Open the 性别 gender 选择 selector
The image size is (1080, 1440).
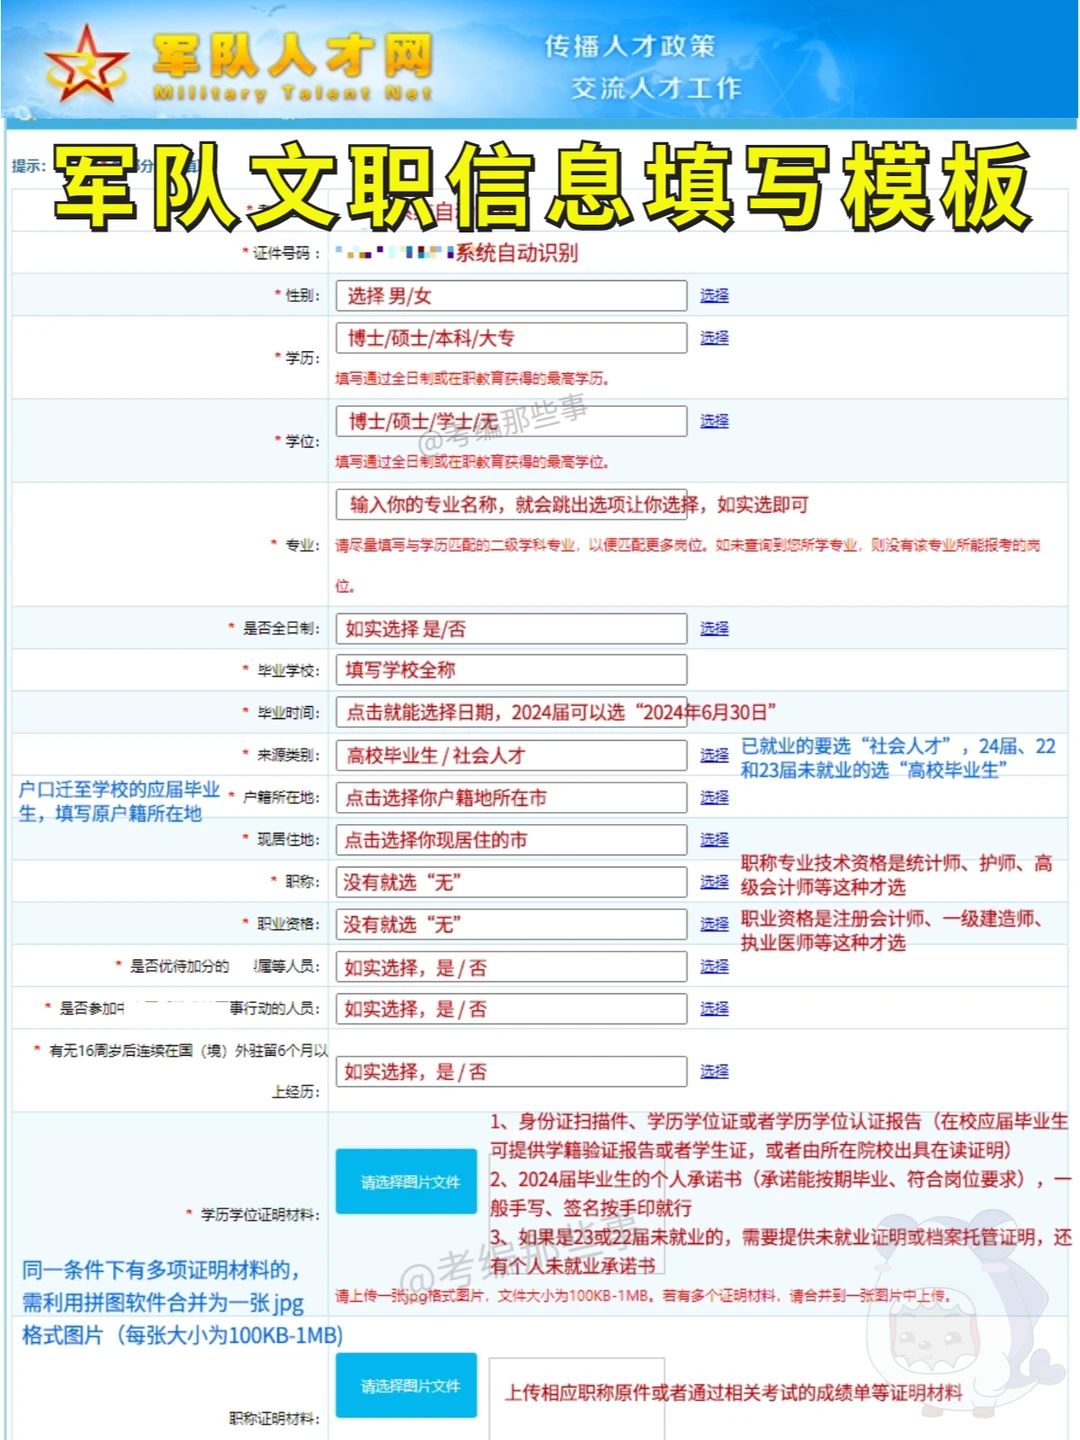click(x=713, y=295)
